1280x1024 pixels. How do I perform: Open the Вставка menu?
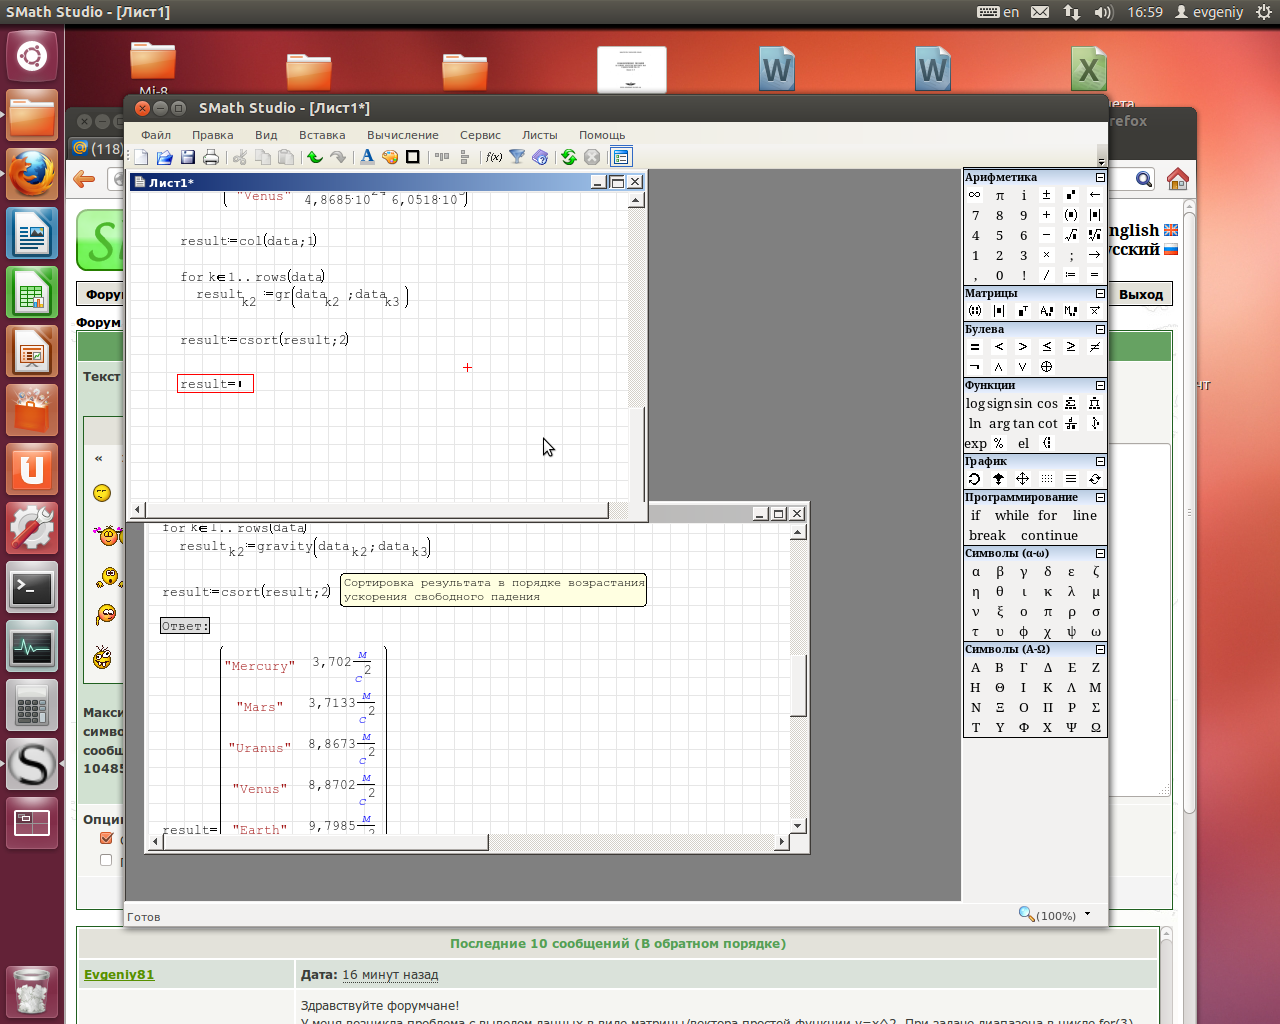point(322,135)
